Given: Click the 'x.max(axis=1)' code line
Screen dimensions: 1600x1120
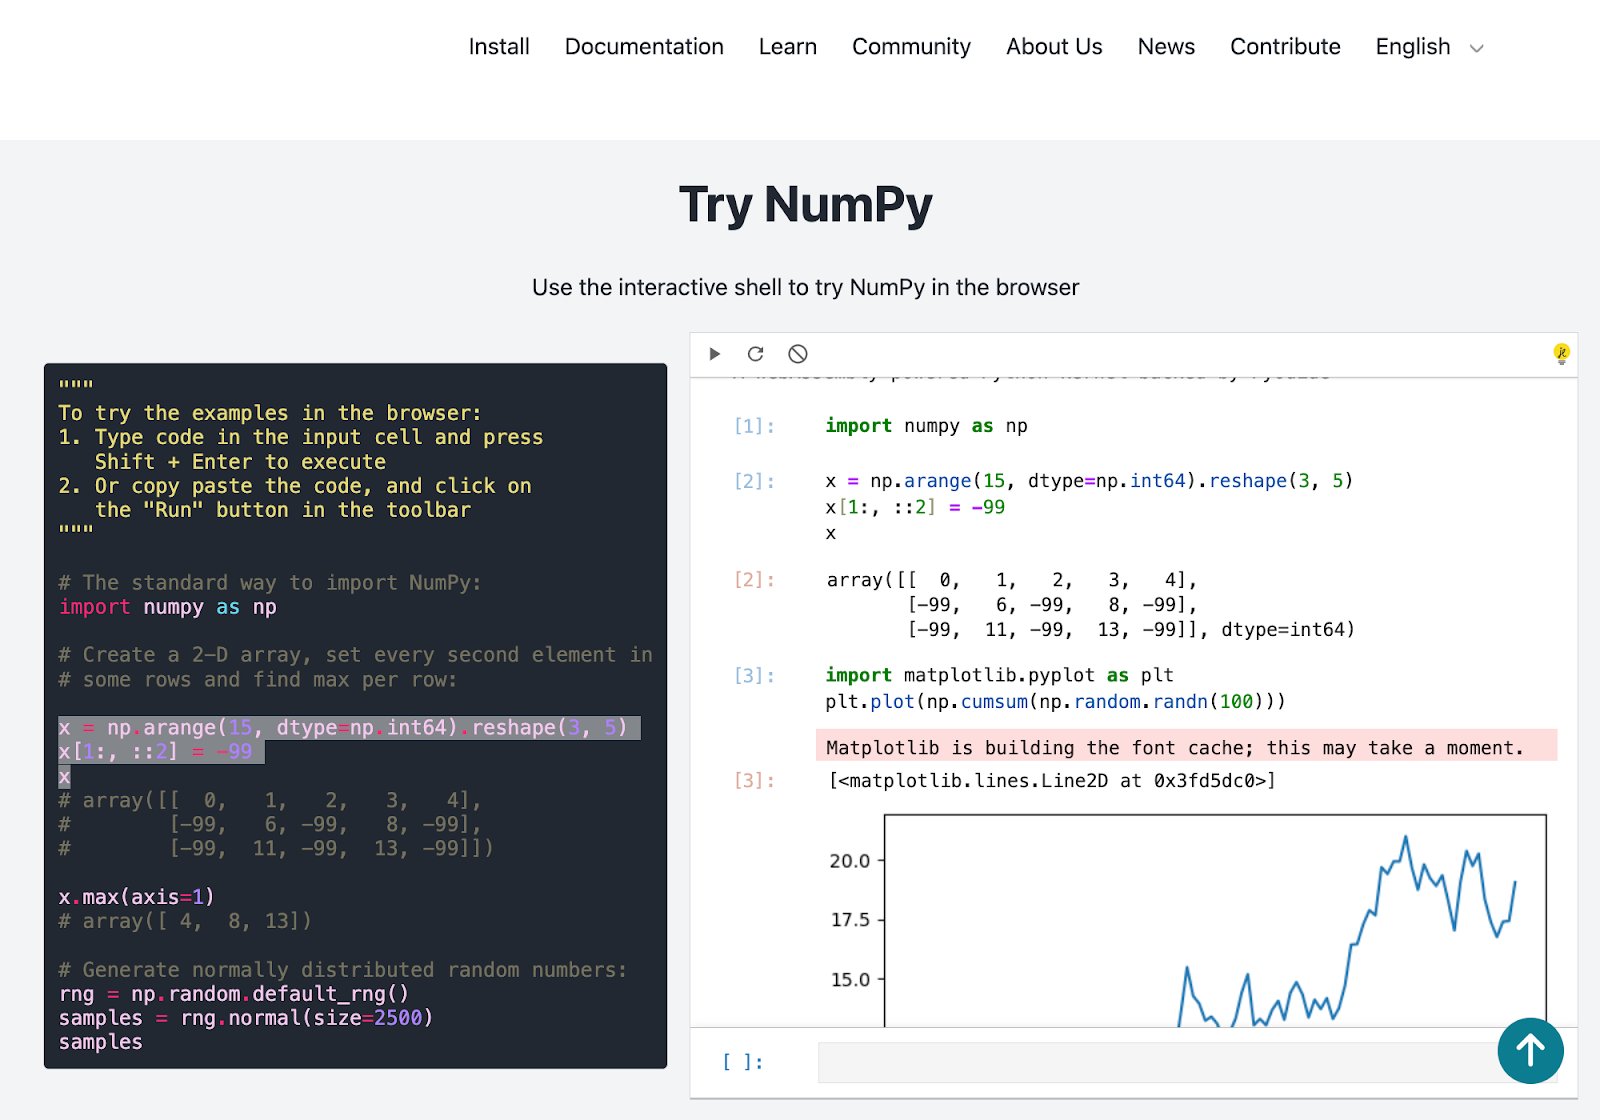Looking at the screenshot, I should [x=136, y=897].
